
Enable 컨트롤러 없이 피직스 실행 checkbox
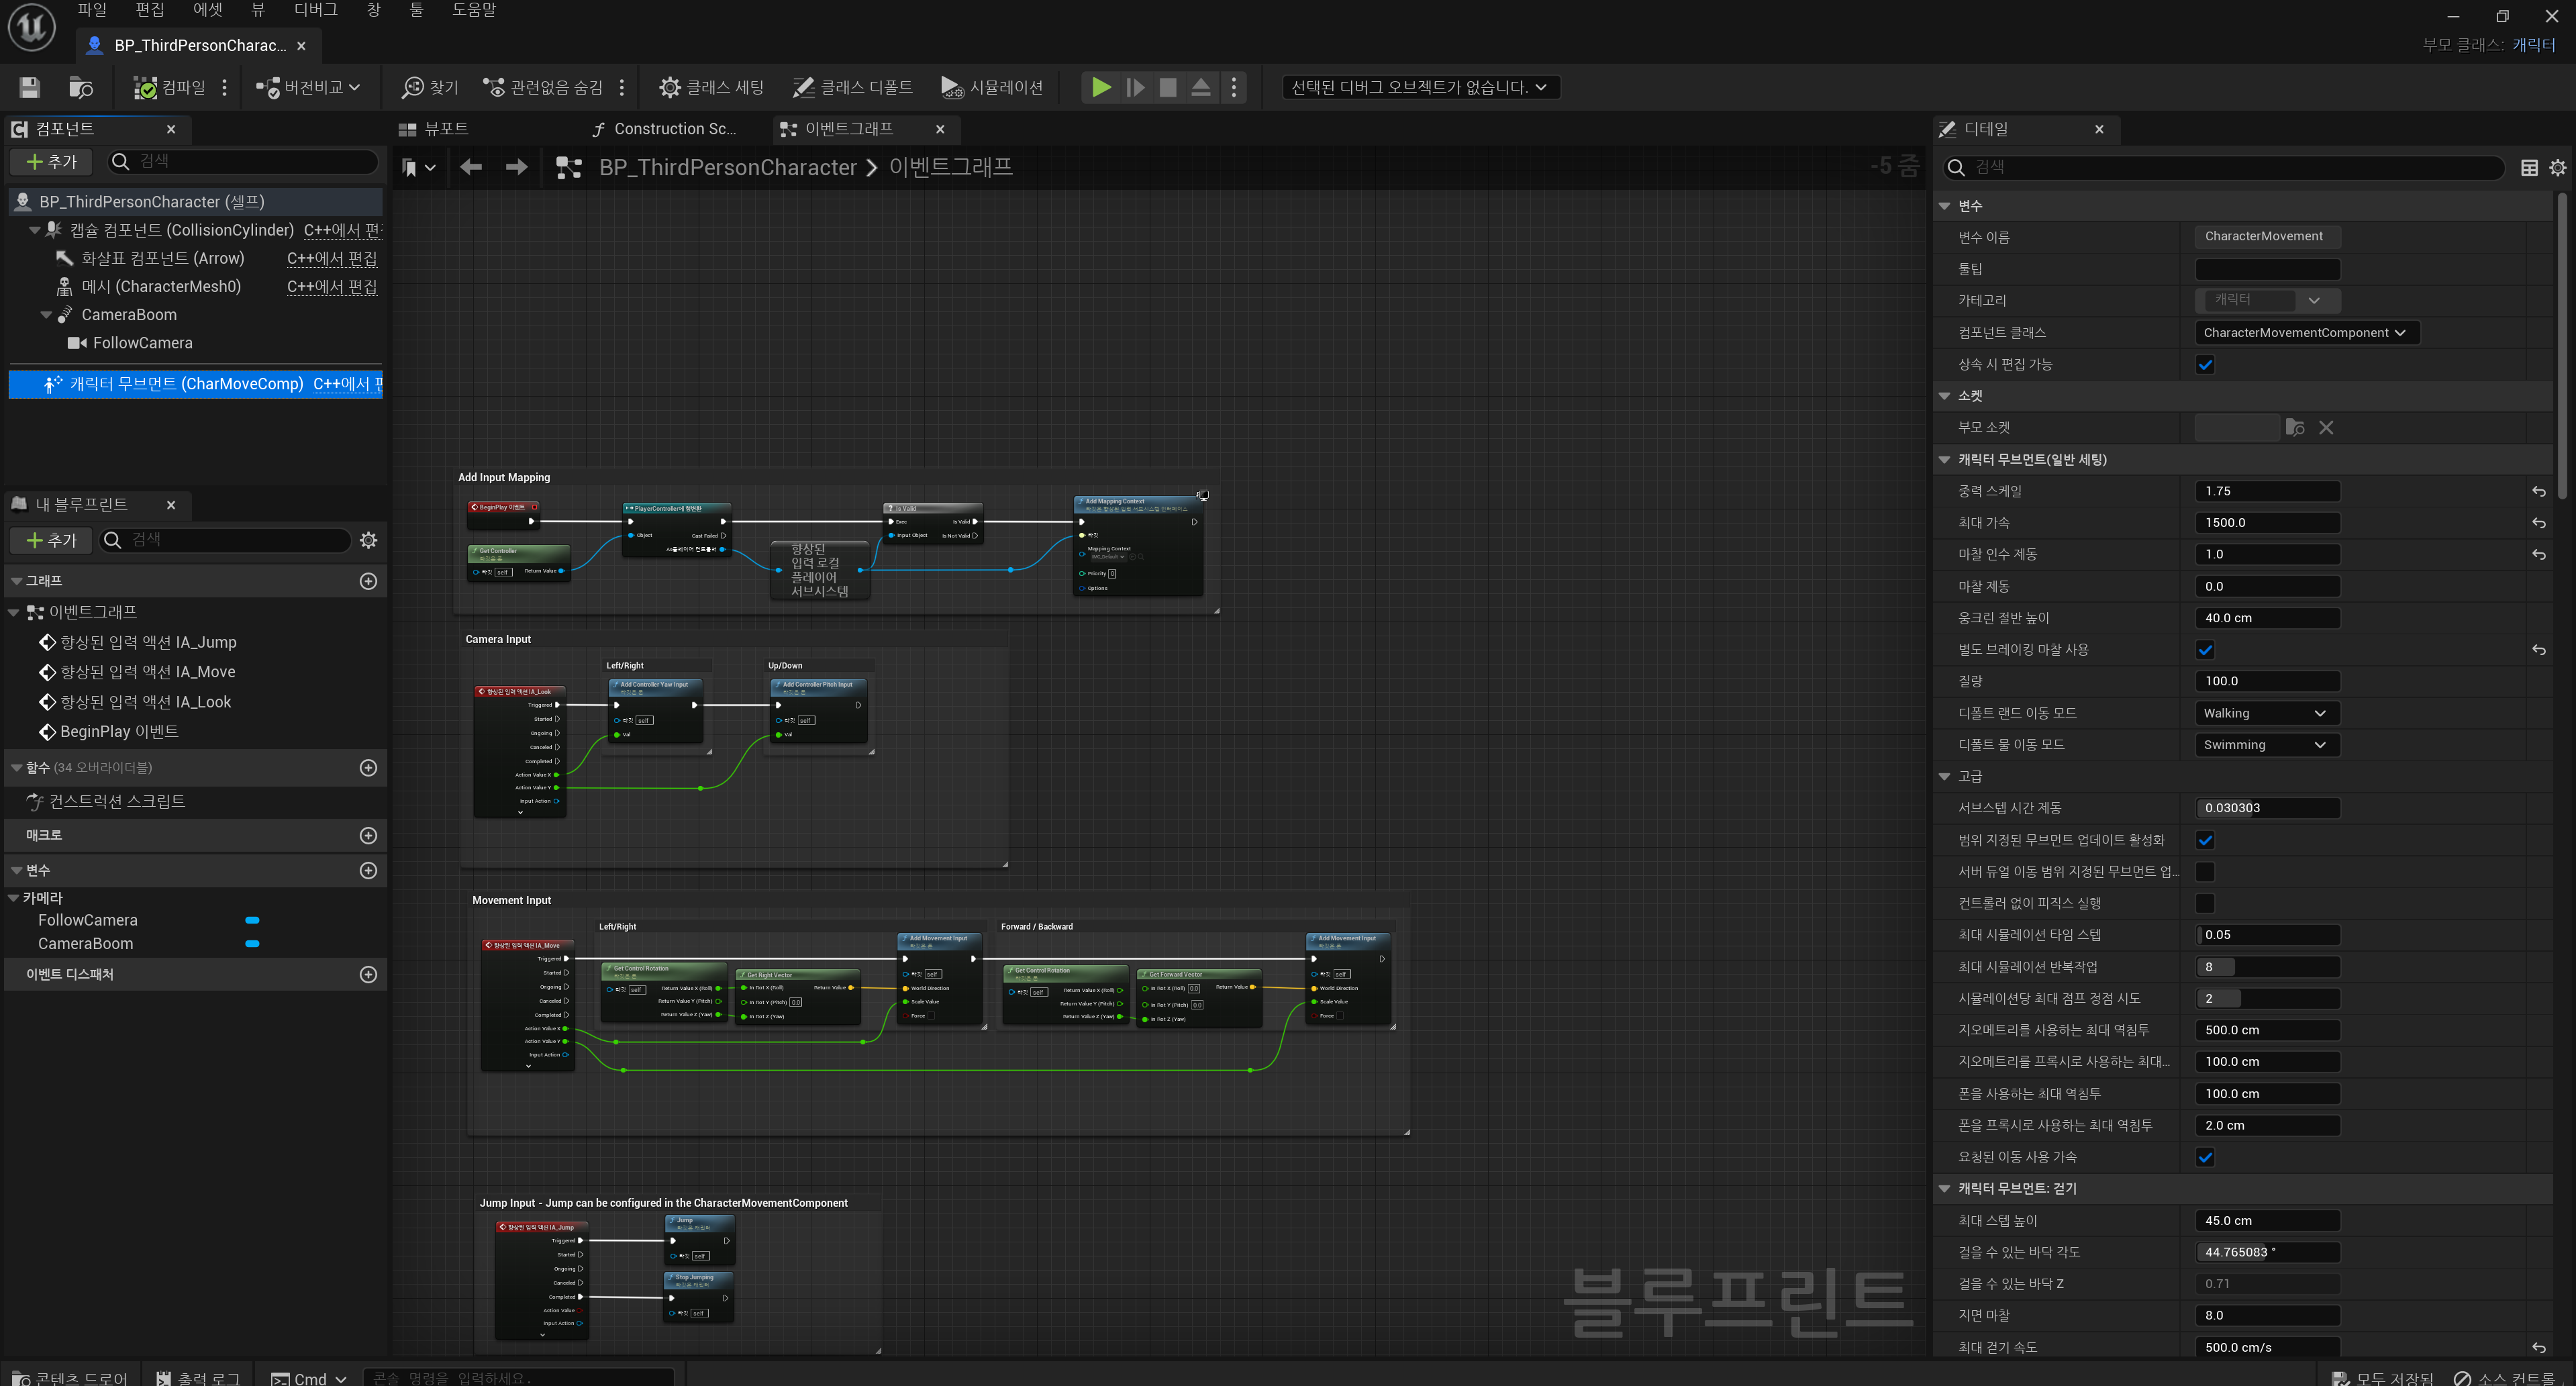coord(2204,903)
